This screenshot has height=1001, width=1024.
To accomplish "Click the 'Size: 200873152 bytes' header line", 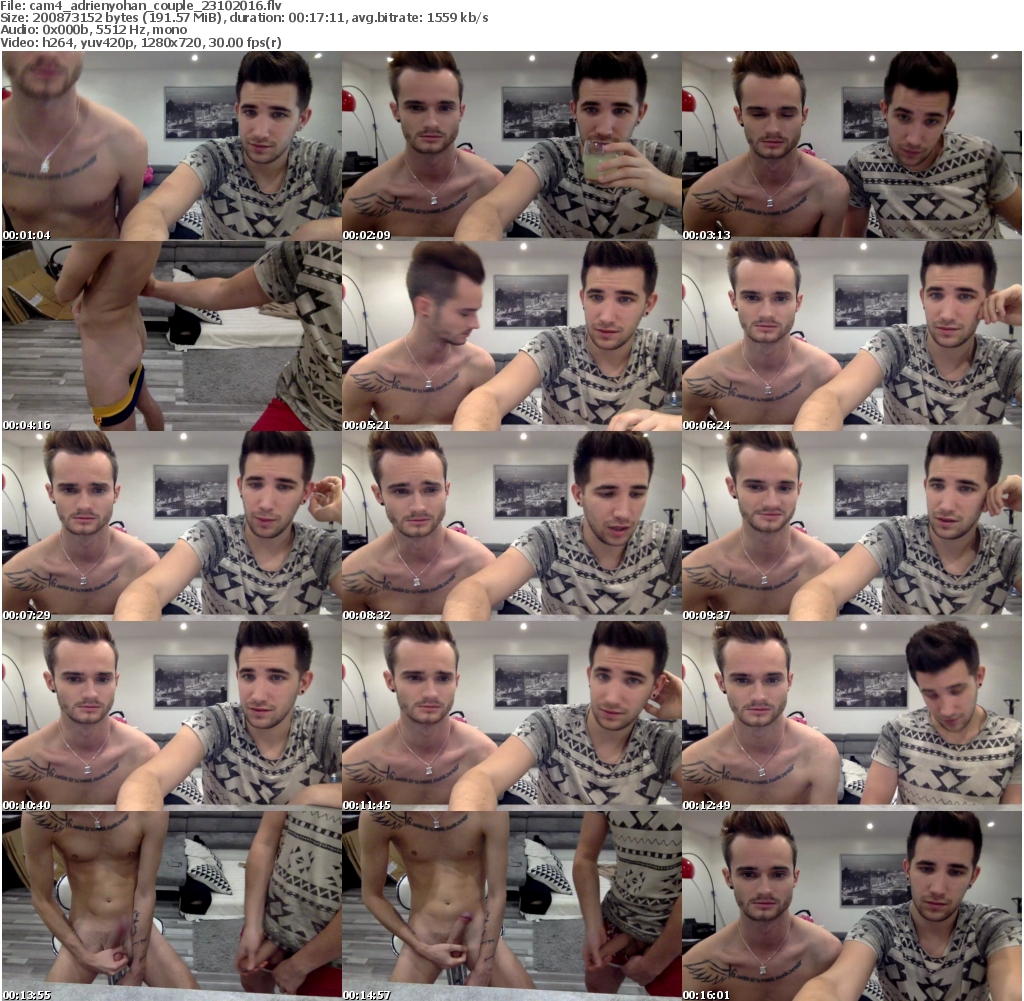I will [244, 18].
